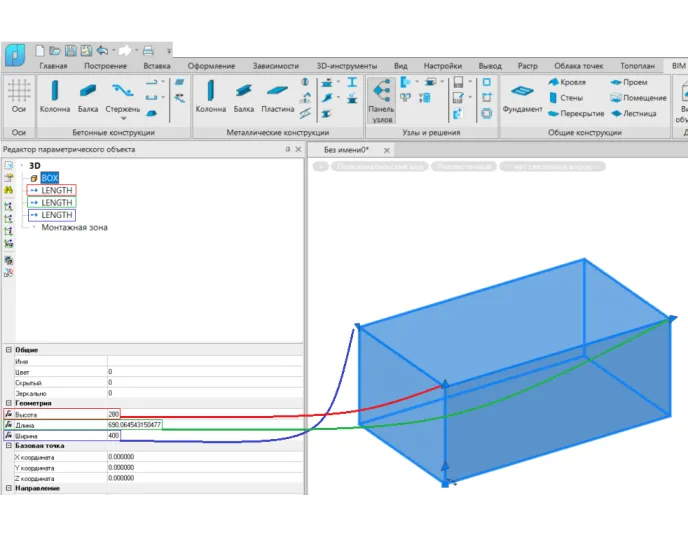The width and height of the screenshot is (688, 537).
Task: Toggle the Панель узлов button
Action: [381, 100]
